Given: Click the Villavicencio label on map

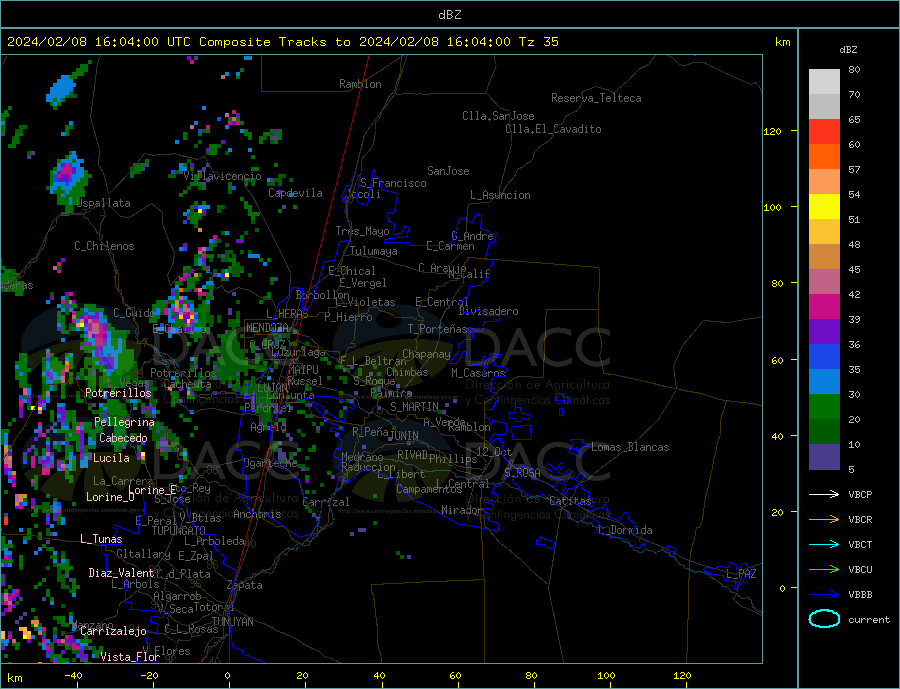Looking at the screenshot, I should pyautogui.click(x=222, y=176).
